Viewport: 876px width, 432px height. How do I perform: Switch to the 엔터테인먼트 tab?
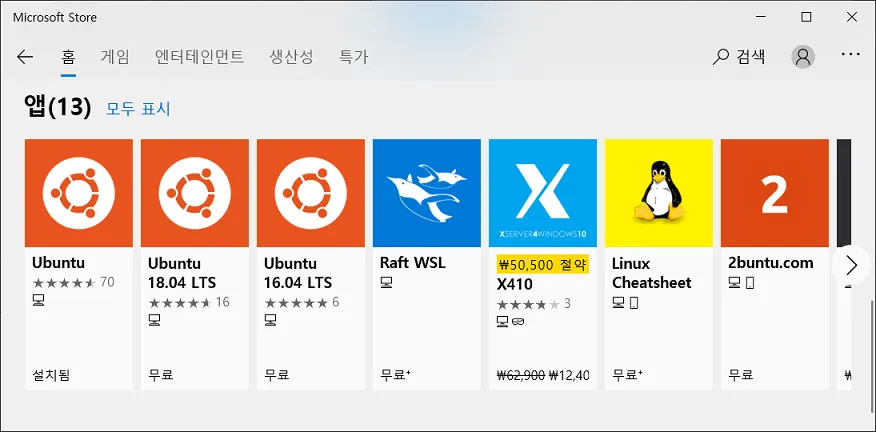[x=199, y=56]
